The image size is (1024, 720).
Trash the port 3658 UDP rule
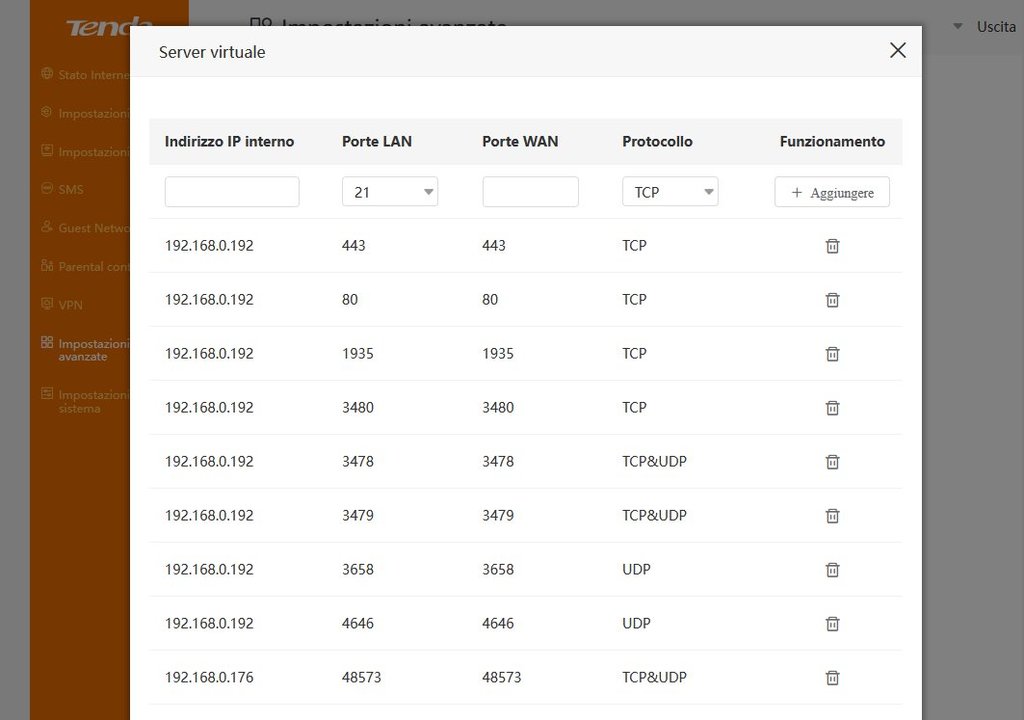point(832,570)
